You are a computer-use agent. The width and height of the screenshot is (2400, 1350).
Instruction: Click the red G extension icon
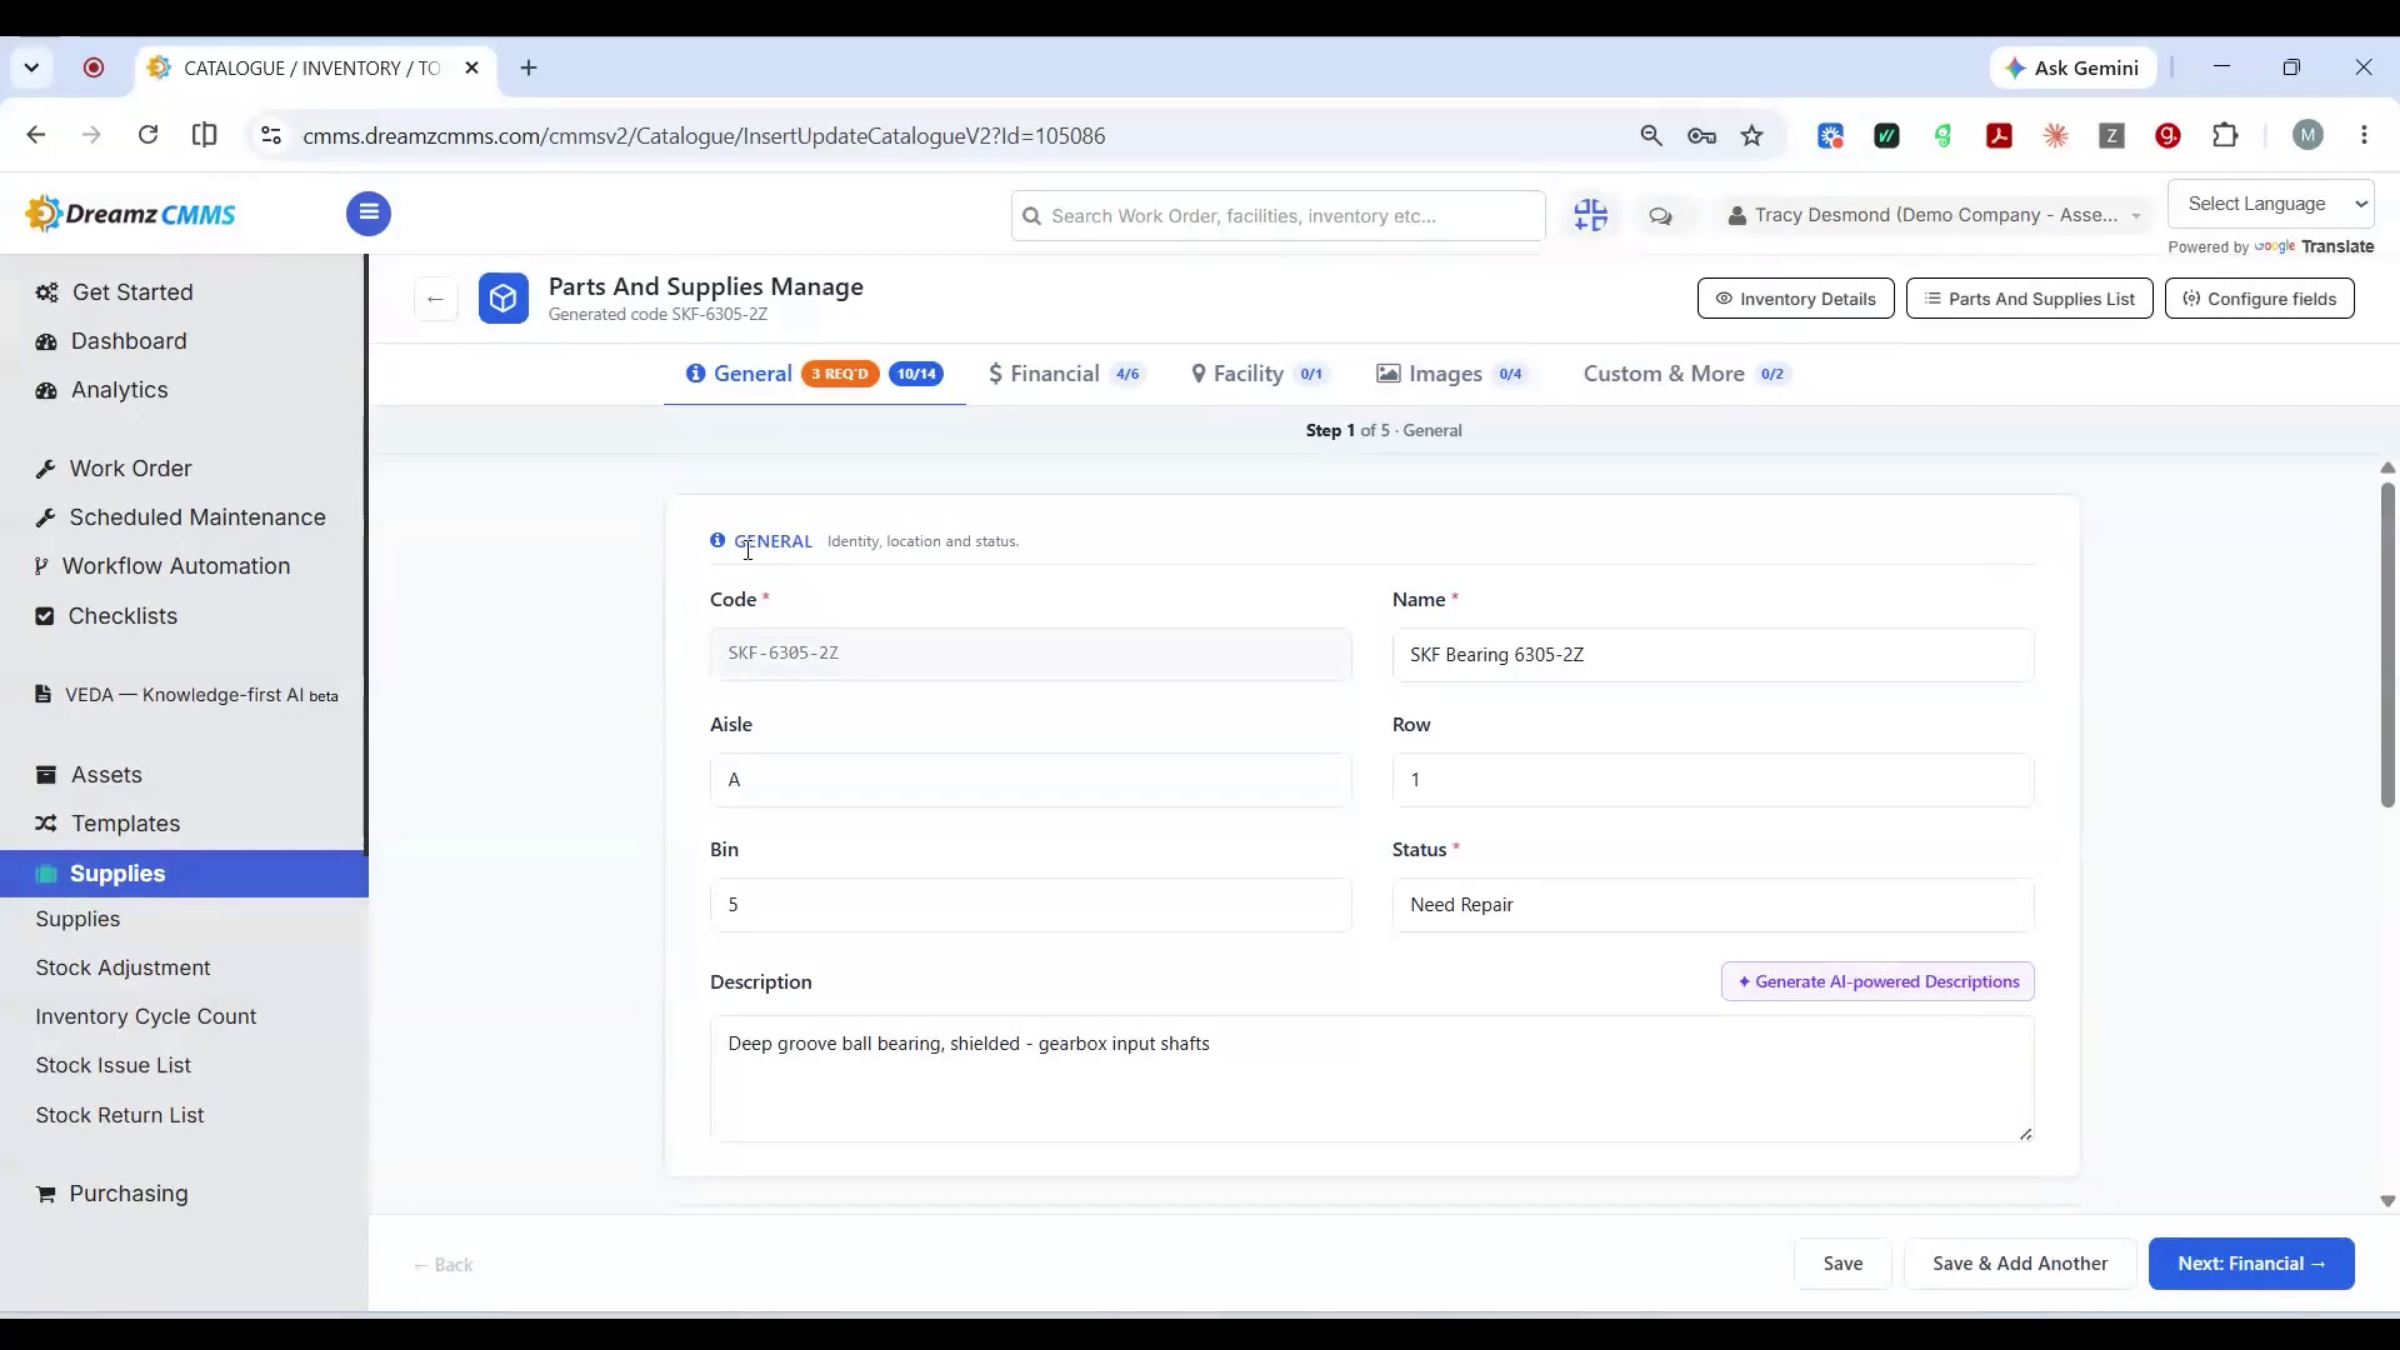pos(2168,135)
